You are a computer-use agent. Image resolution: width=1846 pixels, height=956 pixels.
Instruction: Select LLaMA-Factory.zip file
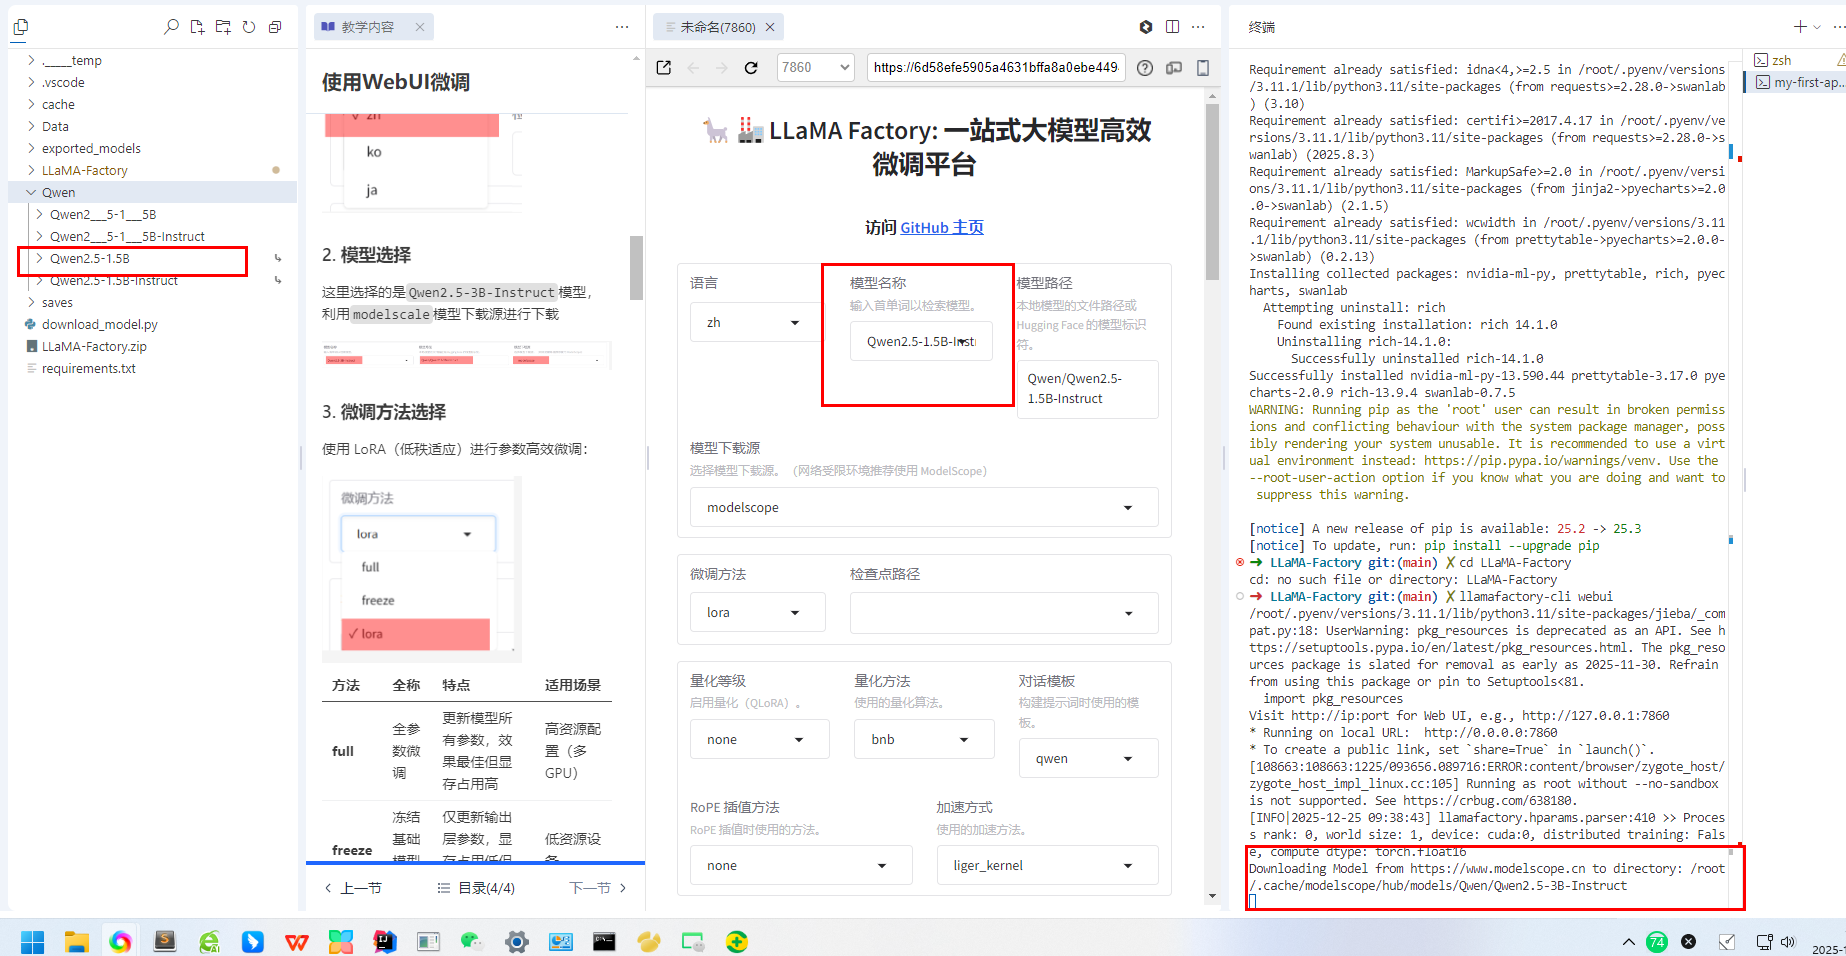tap(152, 346)
